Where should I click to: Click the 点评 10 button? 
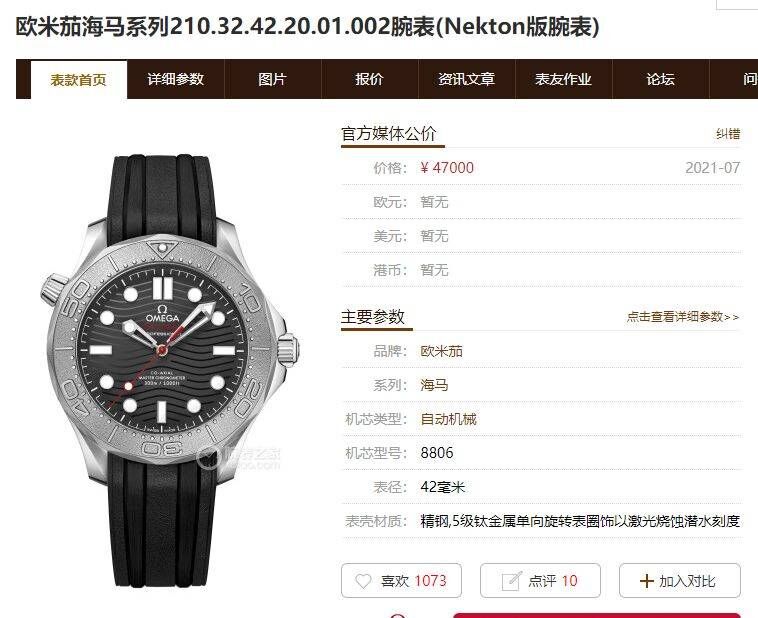click(x=540, y=580)
